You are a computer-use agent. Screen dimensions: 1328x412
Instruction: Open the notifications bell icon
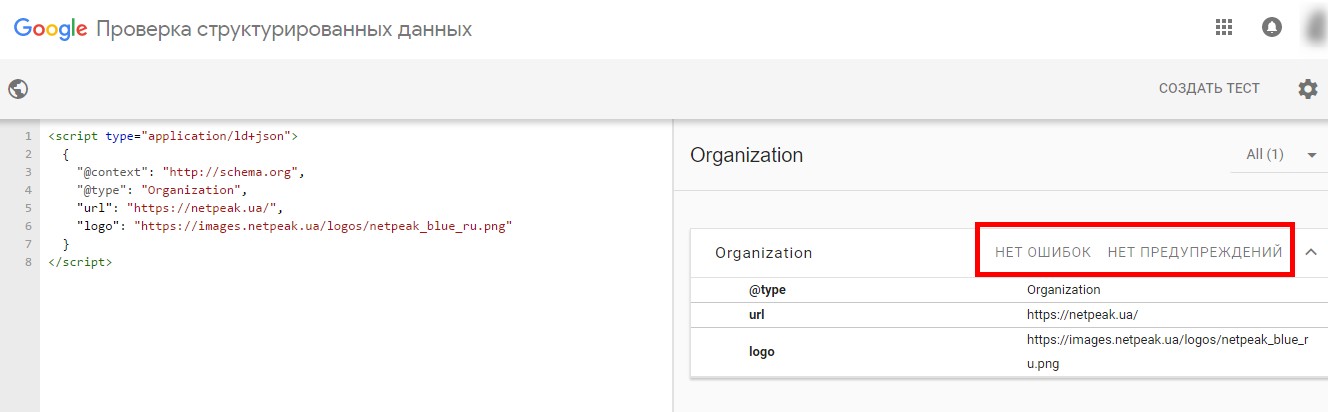click(x=1272, y=28)
